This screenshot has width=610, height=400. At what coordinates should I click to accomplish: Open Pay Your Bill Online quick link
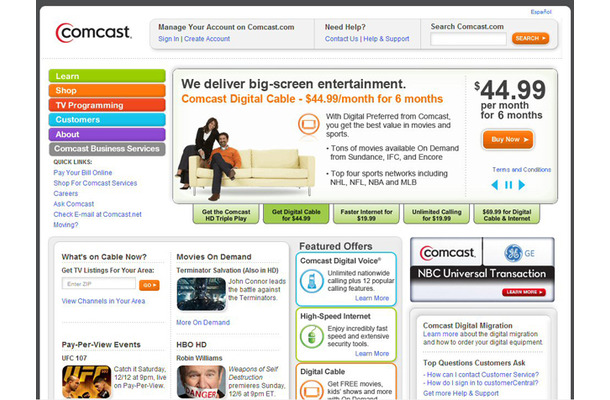tap(83, 172)
